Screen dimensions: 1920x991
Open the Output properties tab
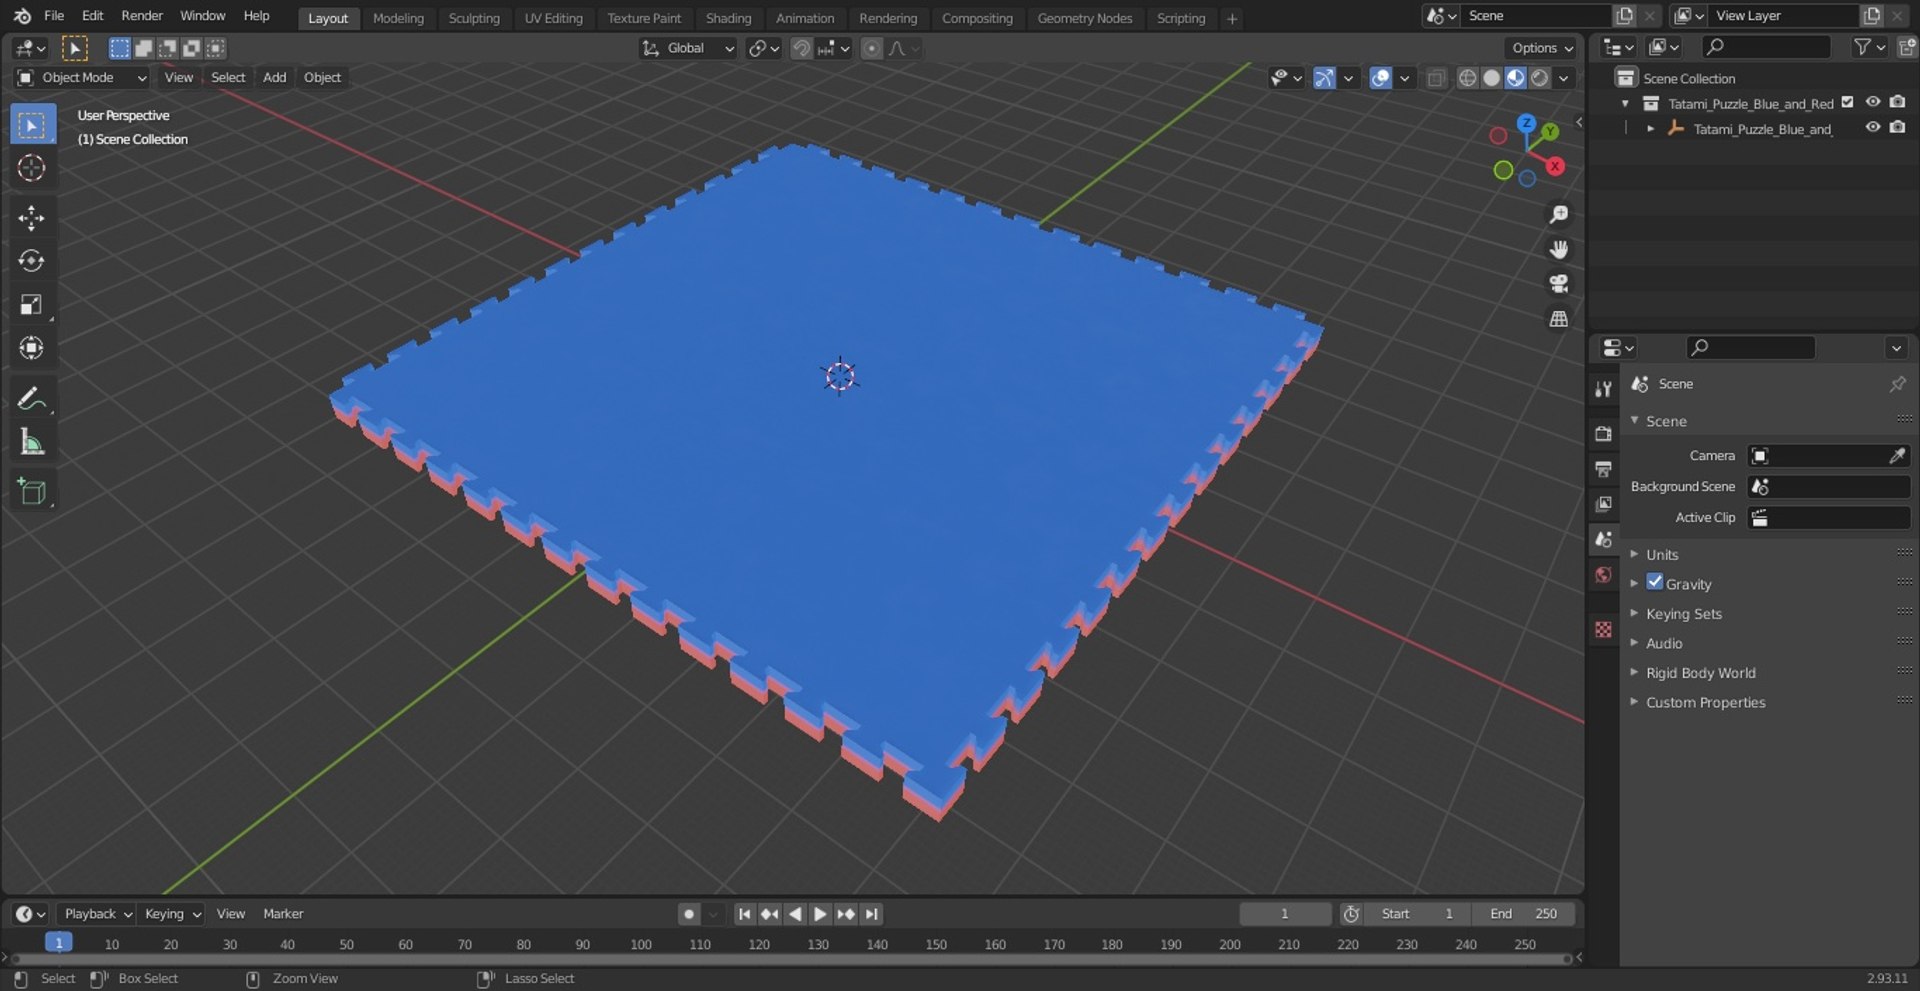(x=1604, y=469)
